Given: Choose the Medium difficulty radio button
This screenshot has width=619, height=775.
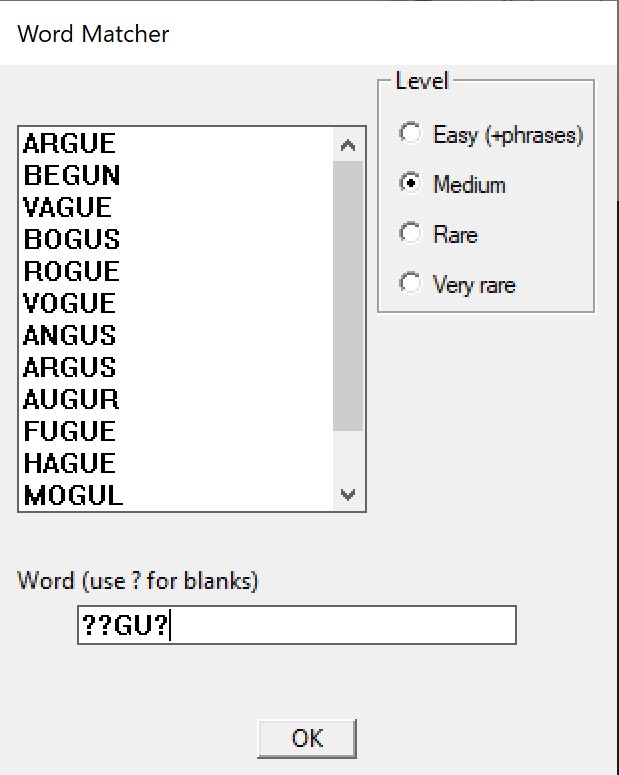Looking at the screenshot, I should [x=452, y=184].
